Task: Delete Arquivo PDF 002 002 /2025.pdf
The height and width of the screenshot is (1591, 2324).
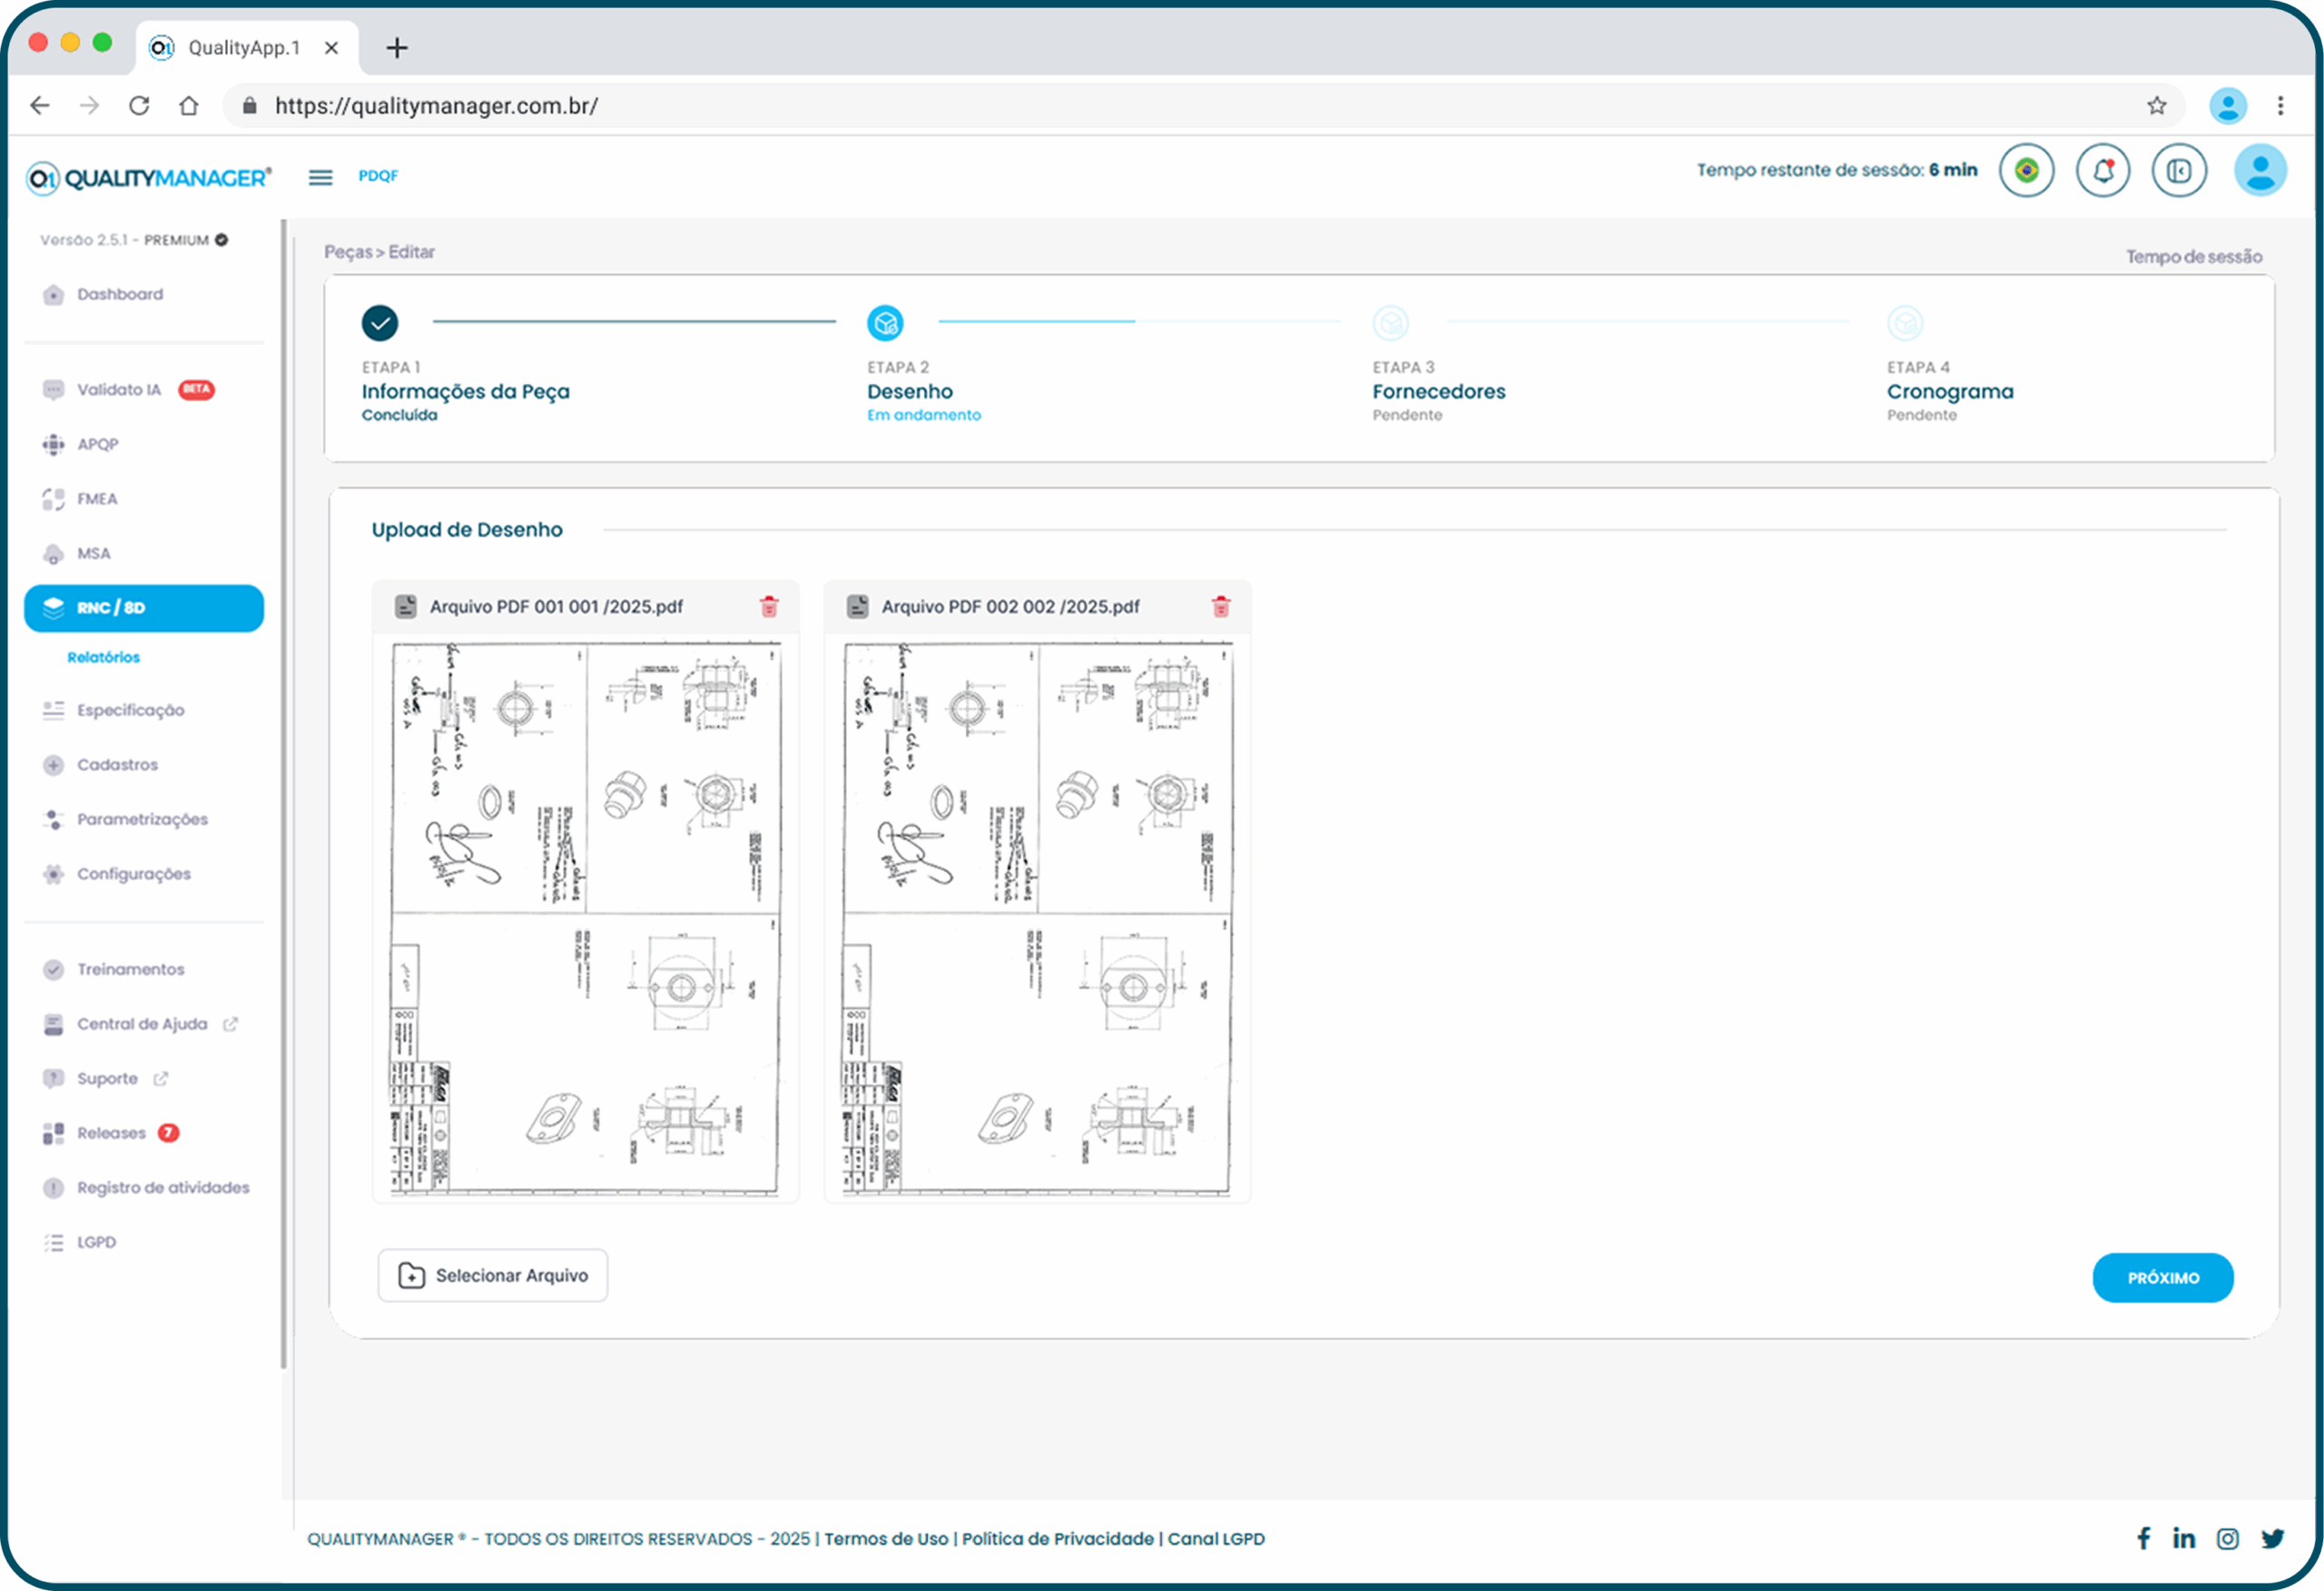Action: click(1221, 607)
